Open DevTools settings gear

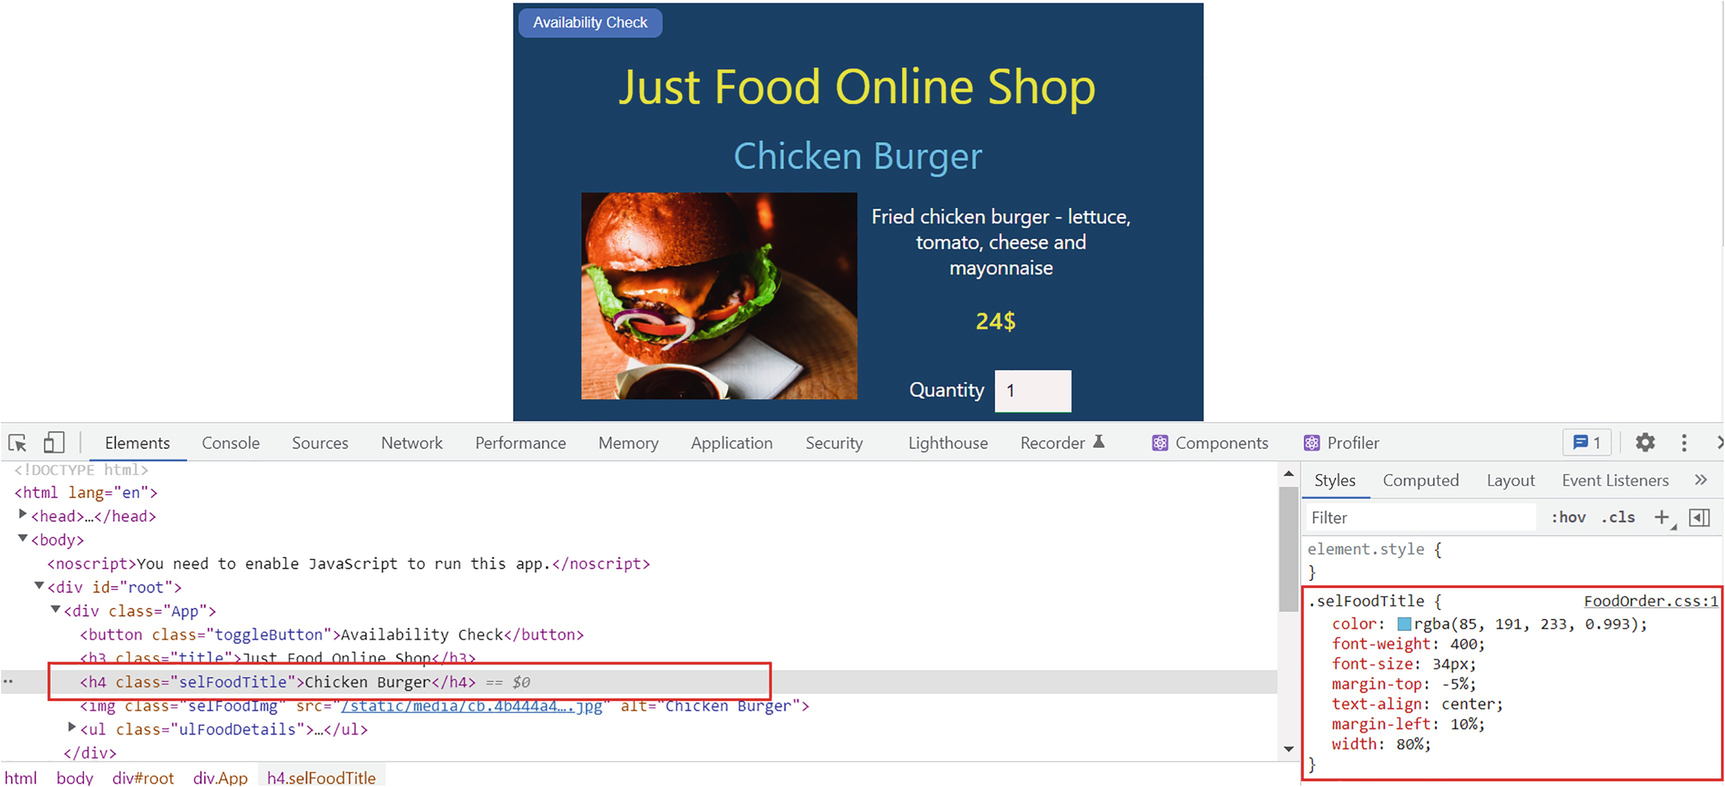1645,442
